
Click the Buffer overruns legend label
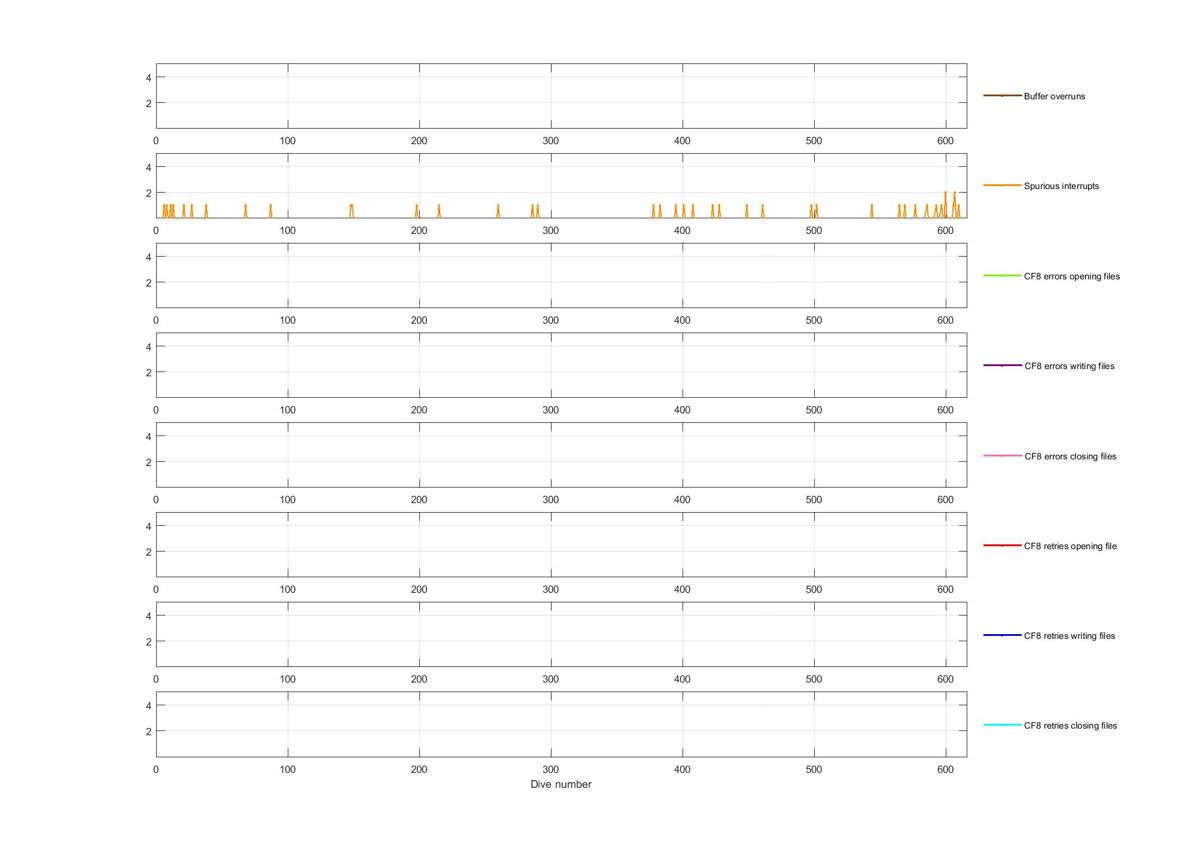tap(1054, 96)
